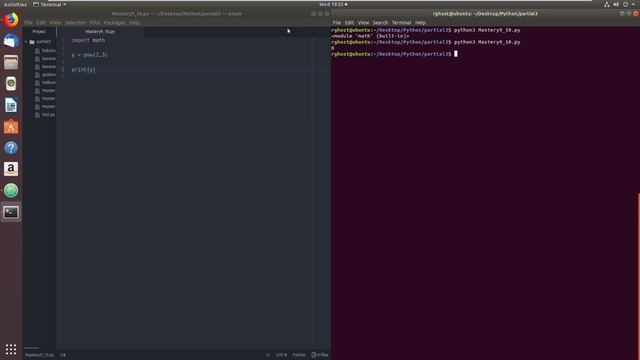Select the Terminal icon in the dock
The height and width of the screenshot is (360, 640).
tap(11, 212)
